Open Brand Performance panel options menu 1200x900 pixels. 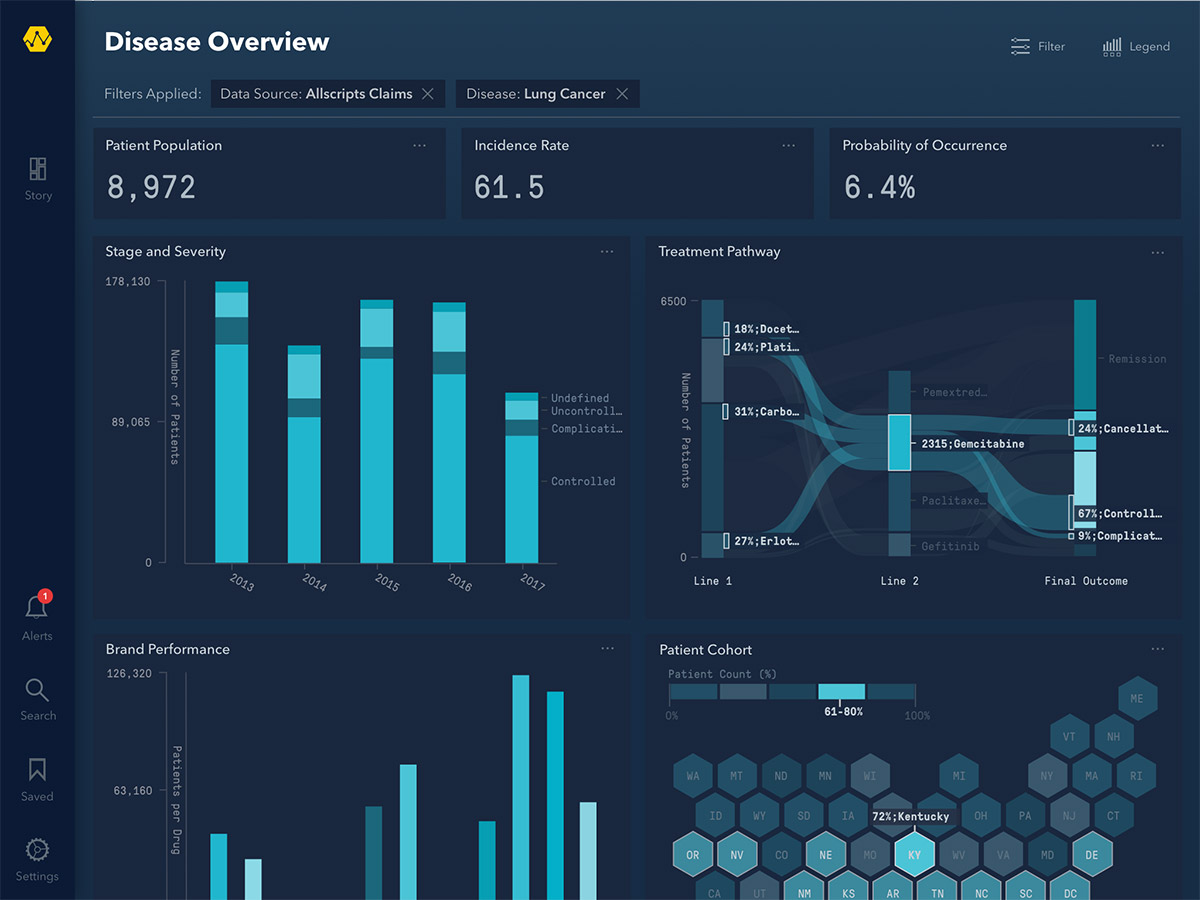(x=607, y=649)
